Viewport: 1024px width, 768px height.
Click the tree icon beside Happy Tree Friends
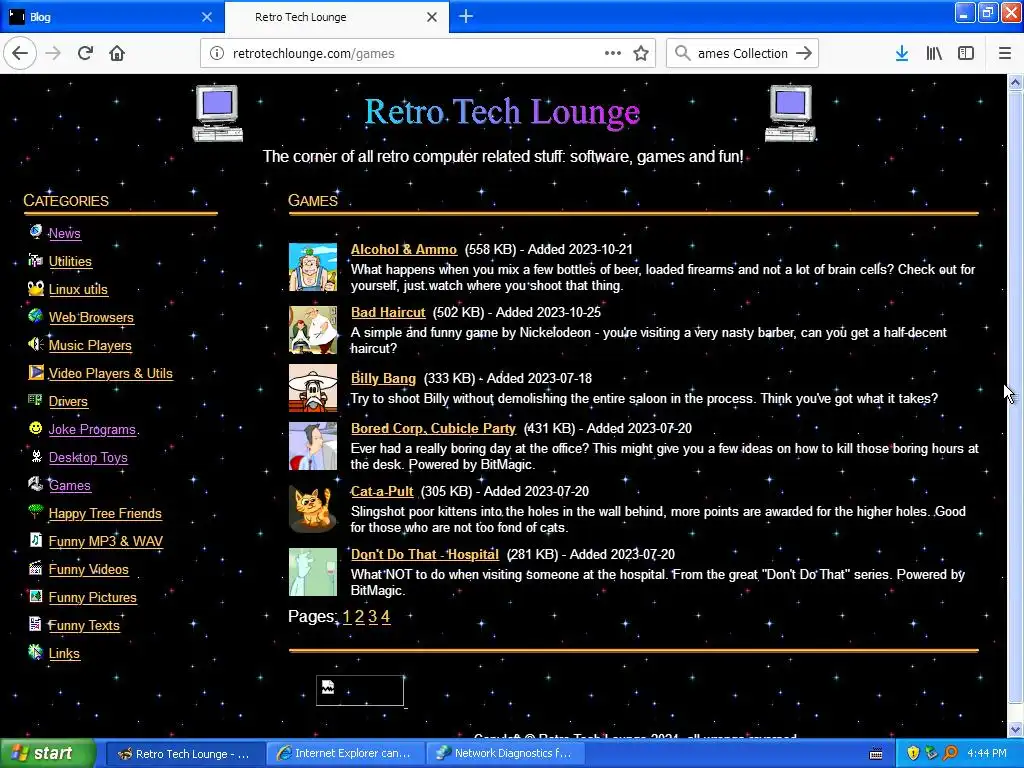point(35,511)
